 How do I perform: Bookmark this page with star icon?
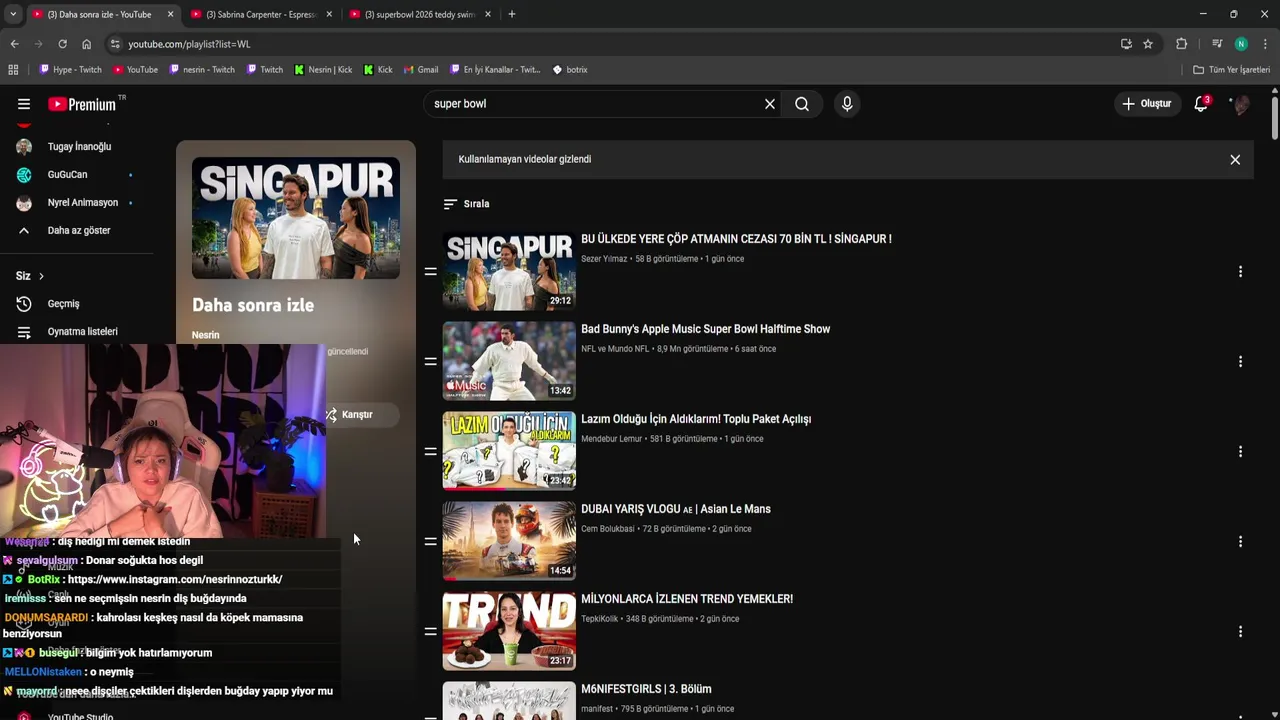tap(1148, 44)
